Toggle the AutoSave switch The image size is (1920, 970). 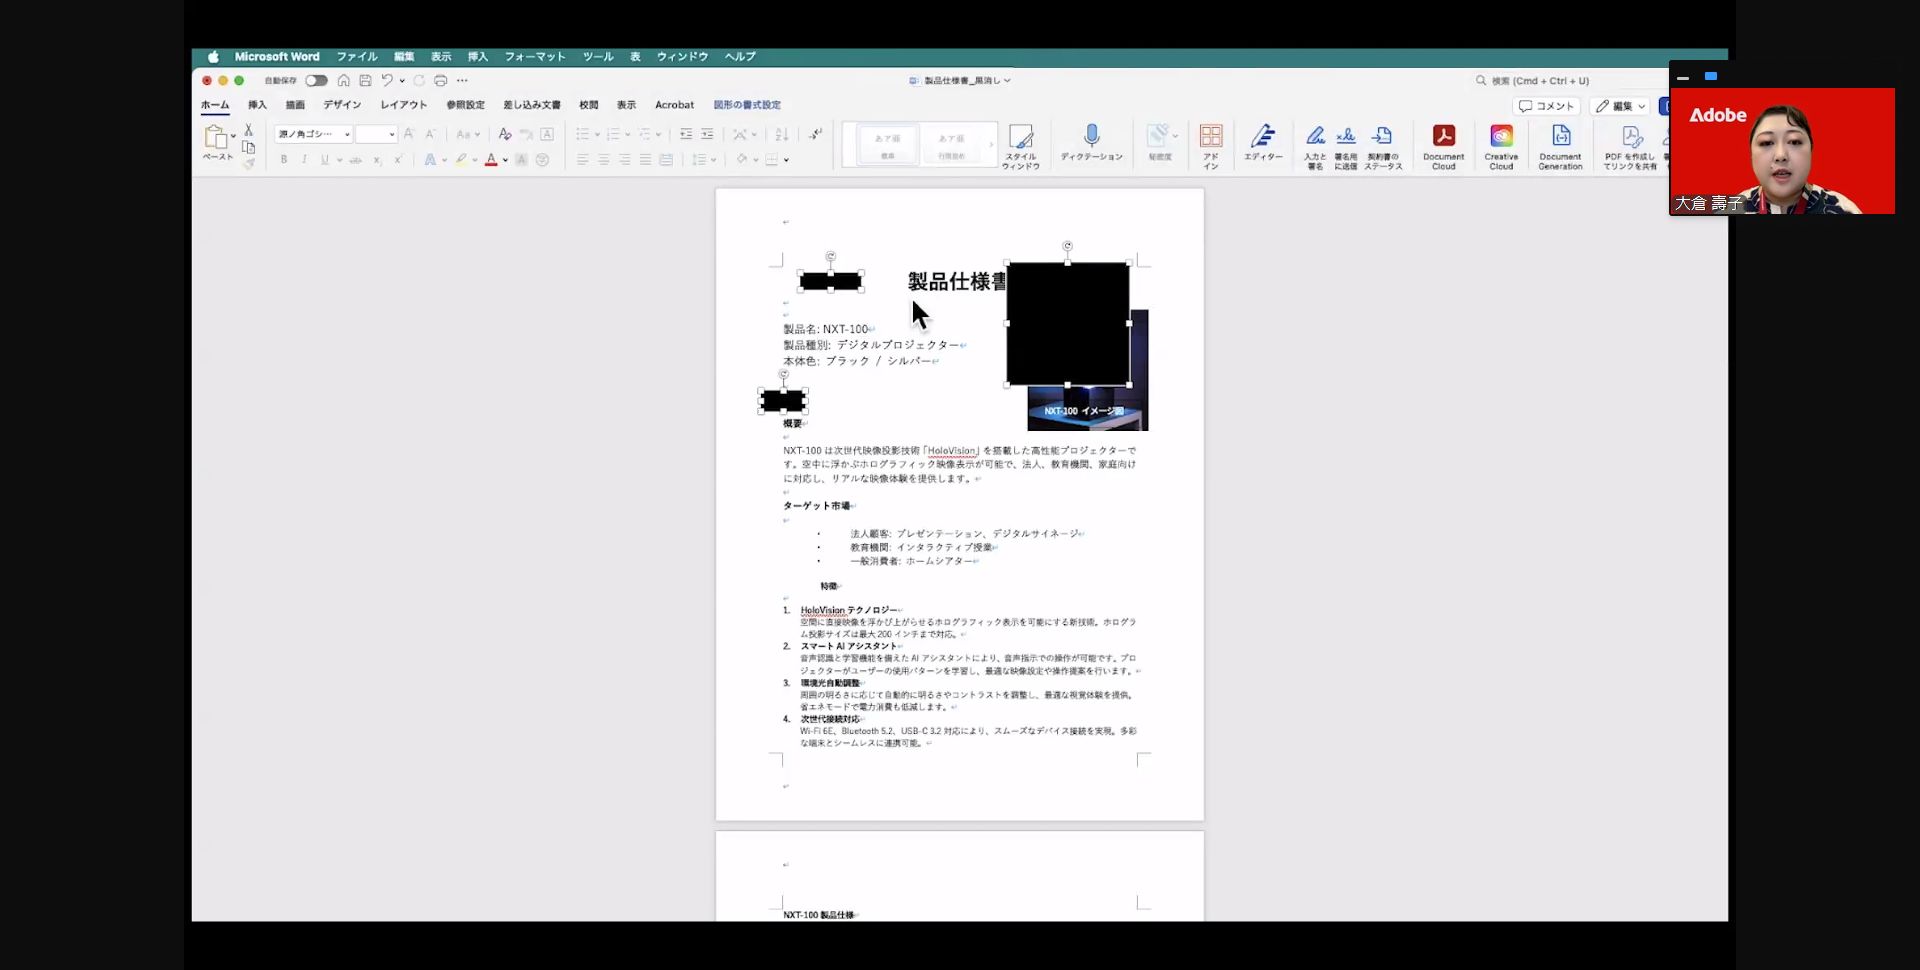[316, 81]
